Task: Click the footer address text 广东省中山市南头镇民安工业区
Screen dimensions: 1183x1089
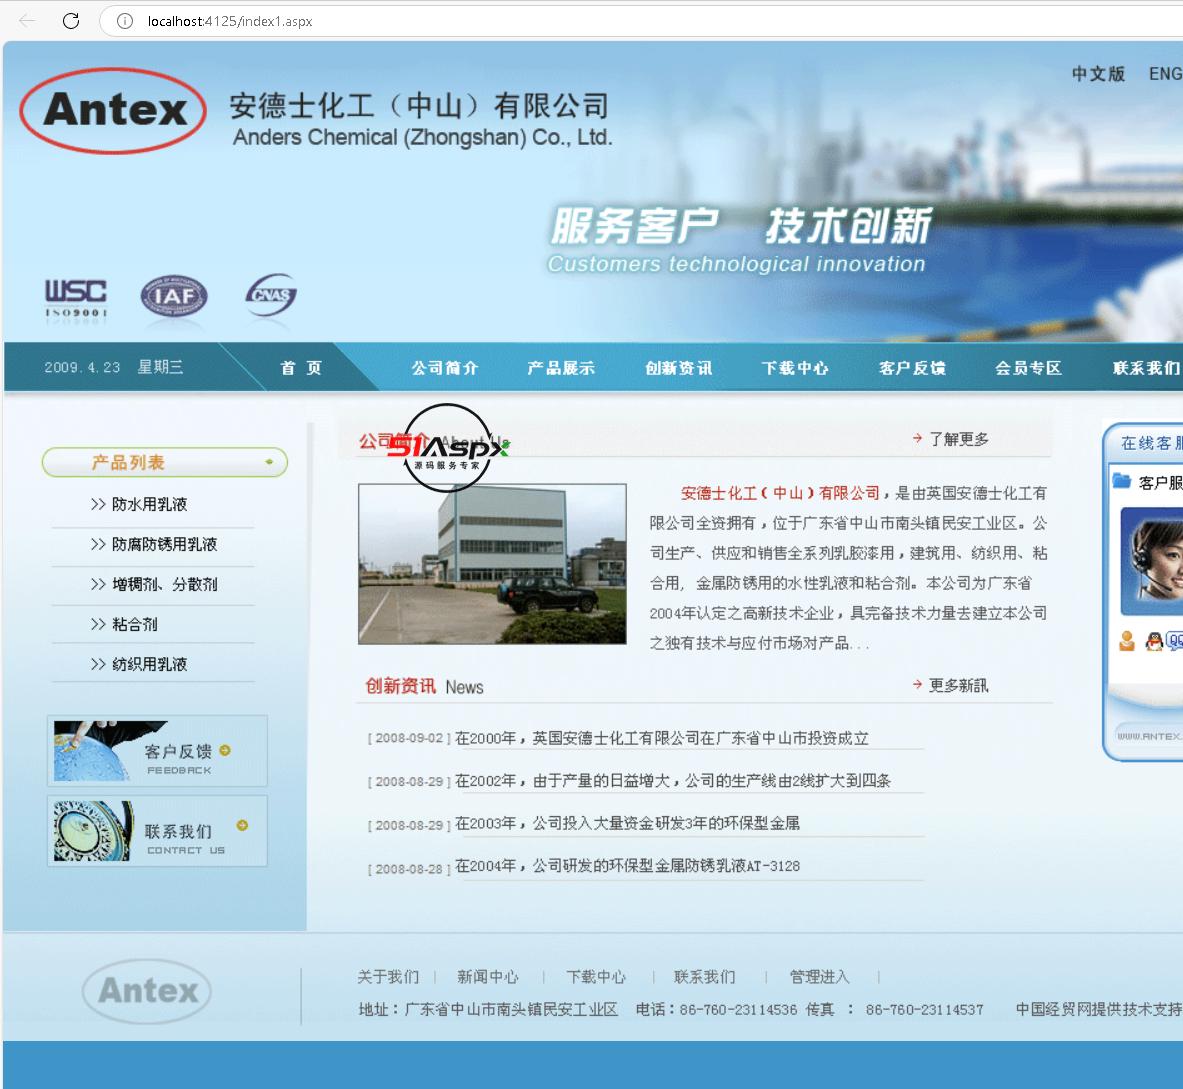Action: coord(512,1009)
